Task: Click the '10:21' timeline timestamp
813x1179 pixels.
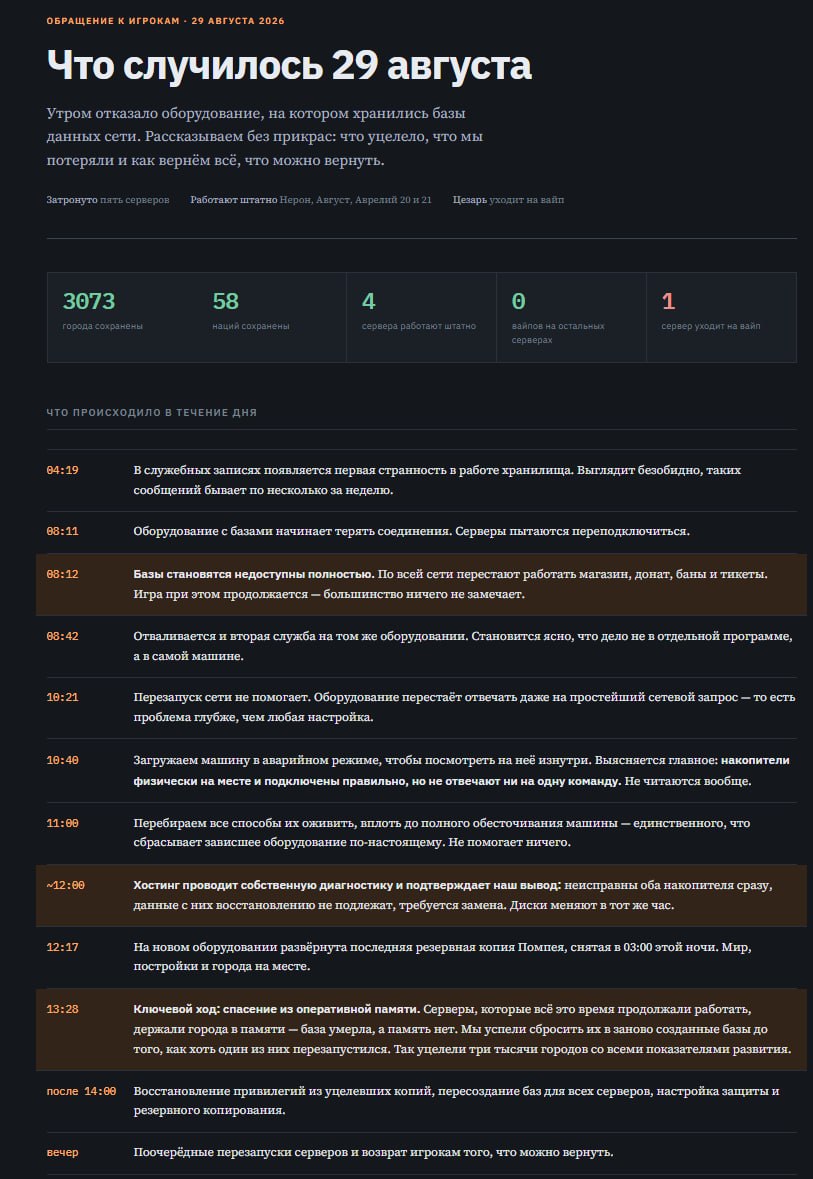Action: click(x=62, y=698)
